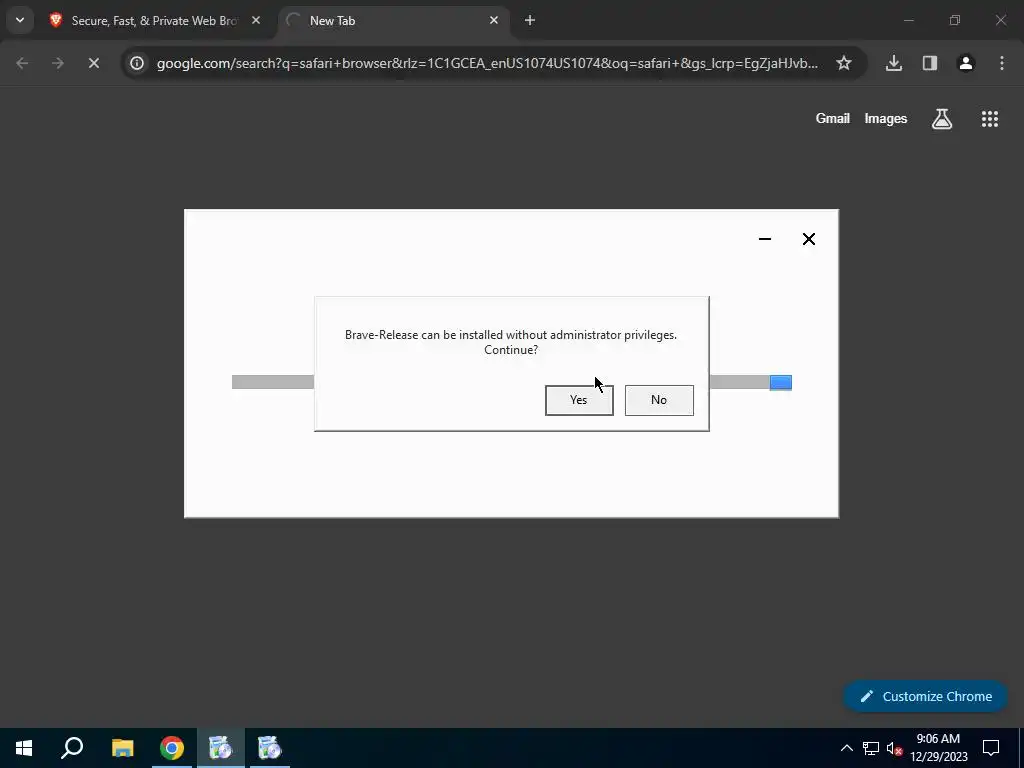The image size is (1024, 768).
Task: Close the Chrome window
Action: [x=1000, y=20]
